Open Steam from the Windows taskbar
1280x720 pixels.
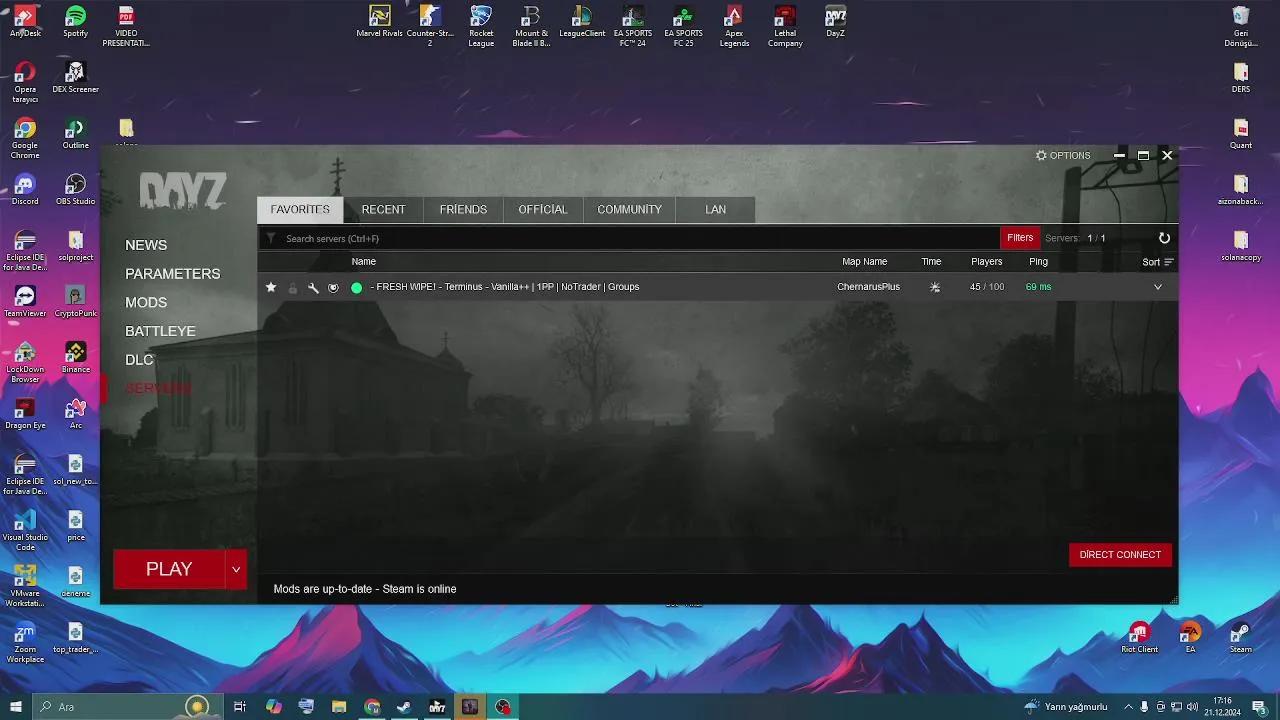(404, 707)
